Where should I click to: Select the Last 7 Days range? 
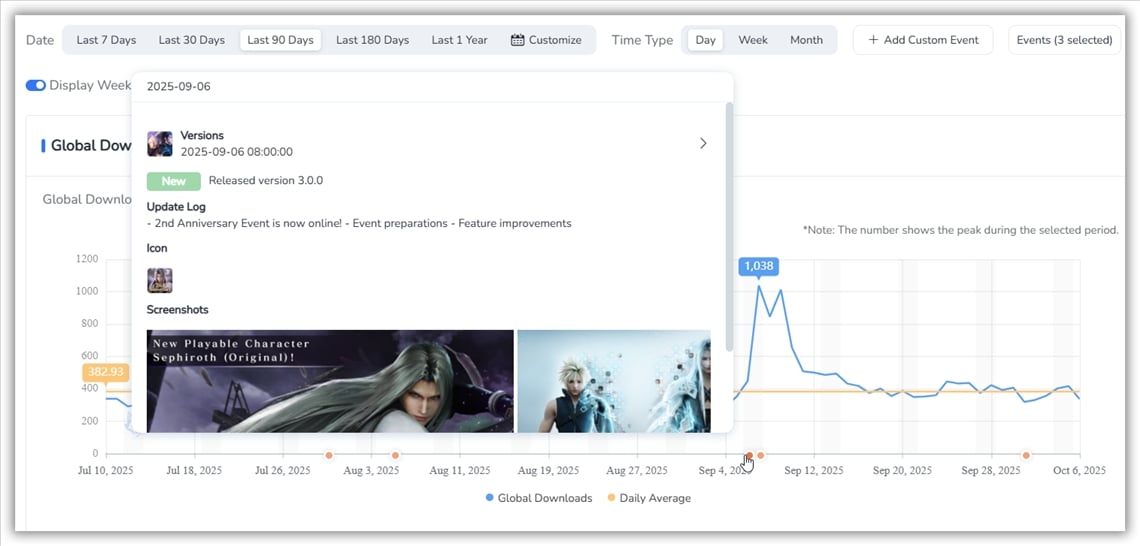point(106,40)
